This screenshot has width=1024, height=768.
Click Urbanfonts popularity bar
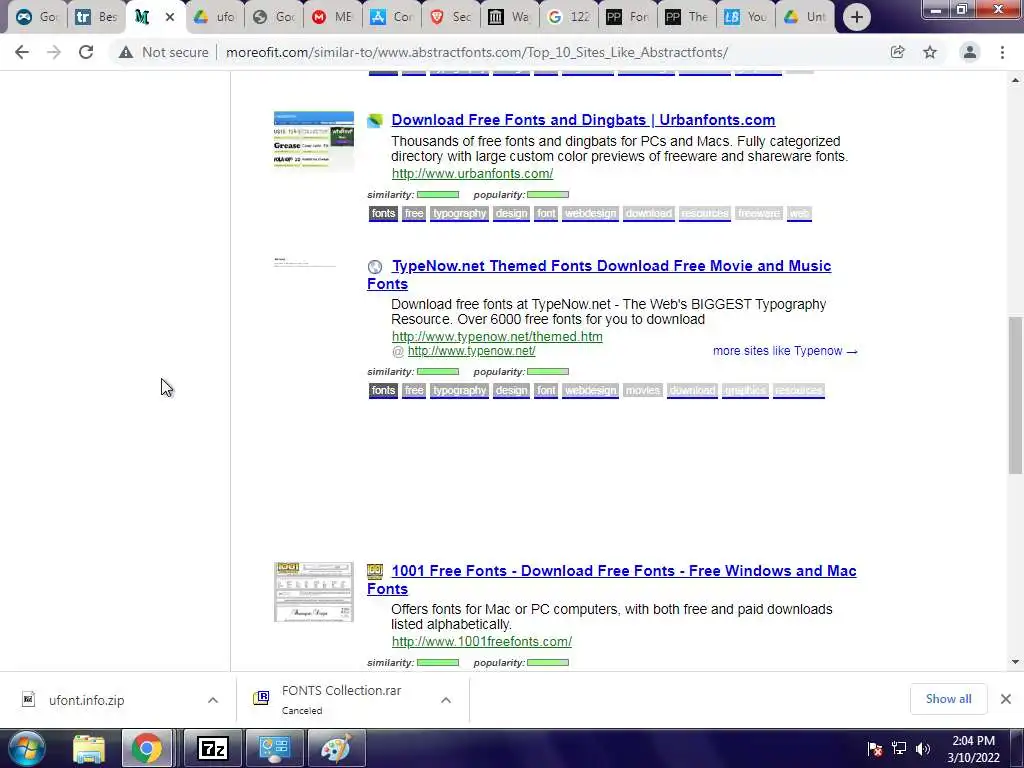click(x=548, y=195)
